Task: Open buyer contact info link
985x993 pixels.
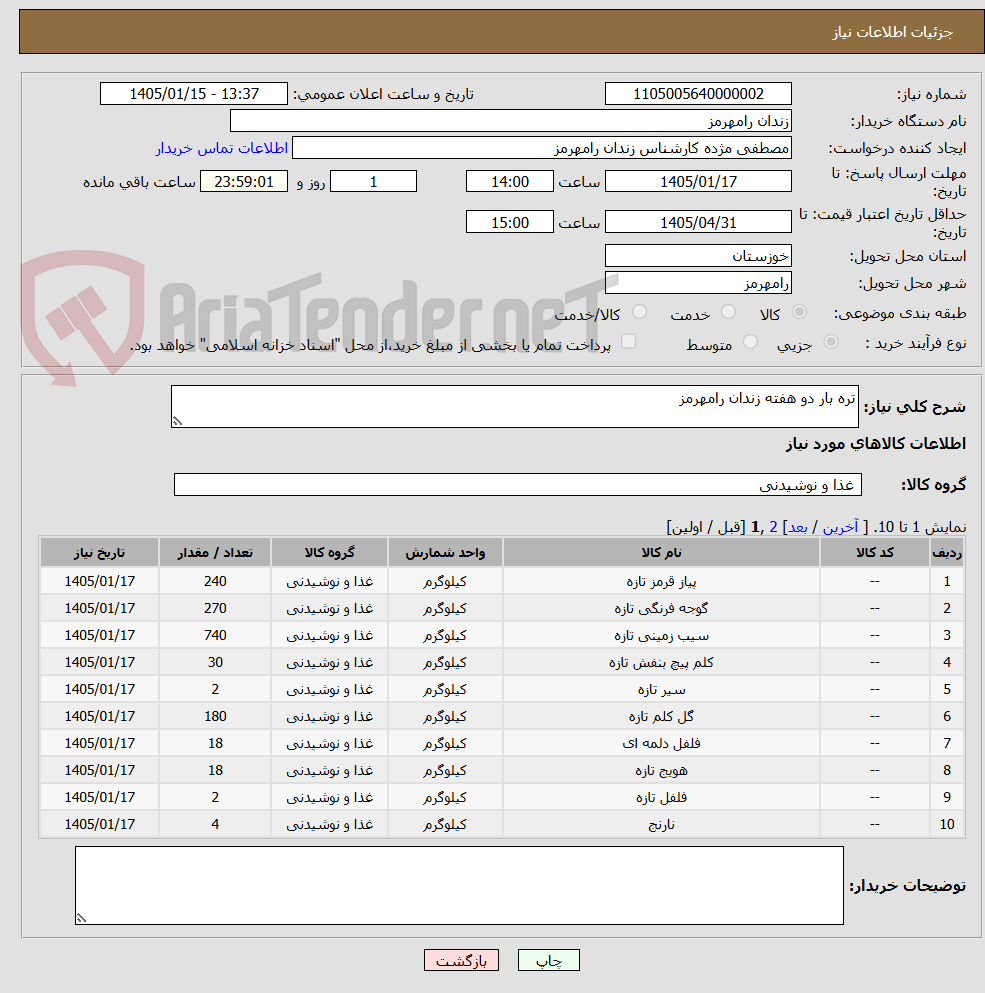Action: (x=222, y=148)
